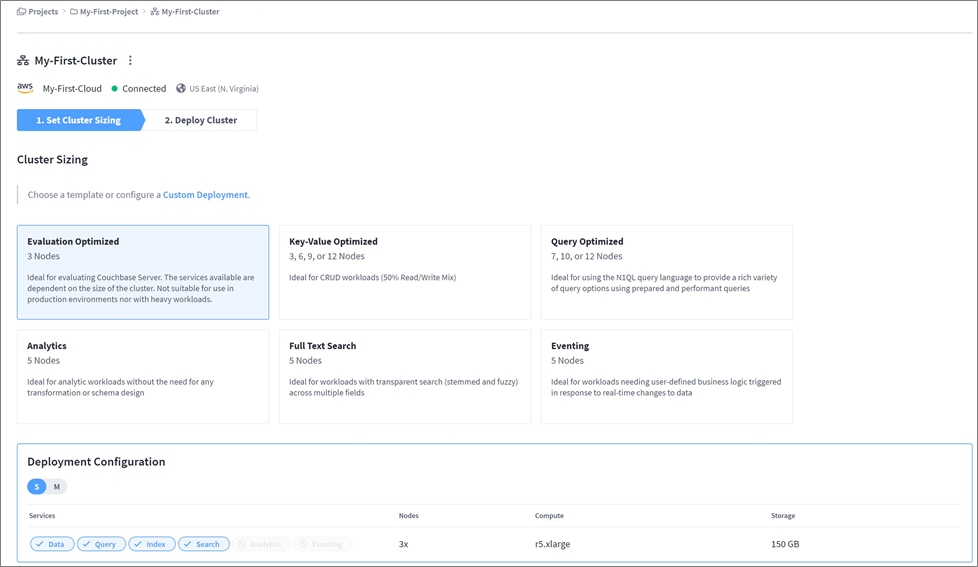Click the Cluster Sizing heading
Image resolution: width=978 pixels, height=567 pixels.
pos(52,160)
